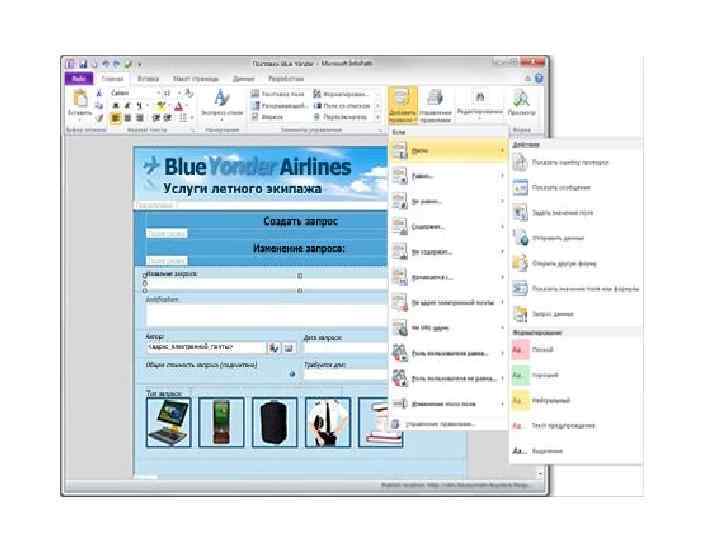Screen dimensions: 720x540
Task: Insert the Текстовое поле control
Action: [x=277, y=94]
